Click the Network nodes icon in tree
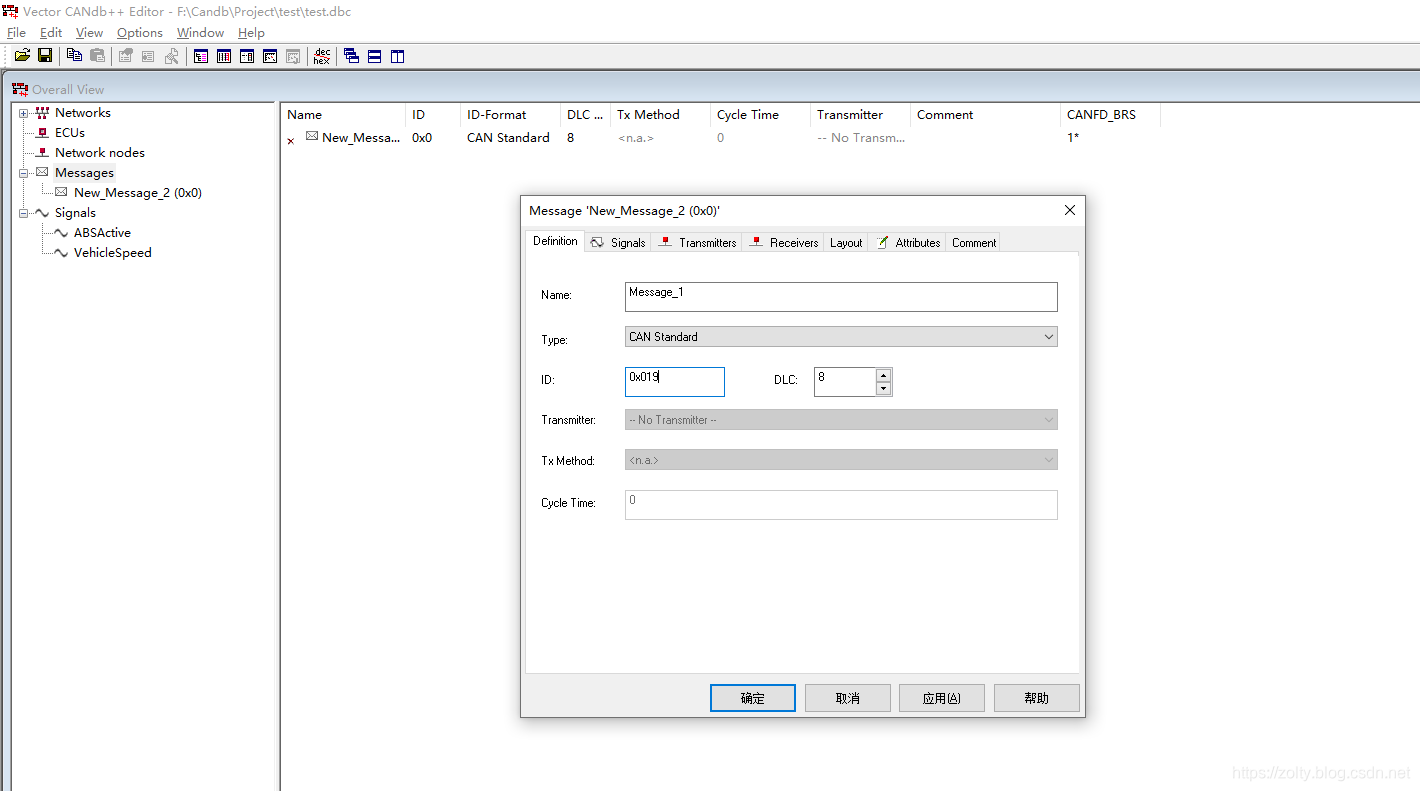Screen dimensions: 1420x791 click(x=42, y=152)
